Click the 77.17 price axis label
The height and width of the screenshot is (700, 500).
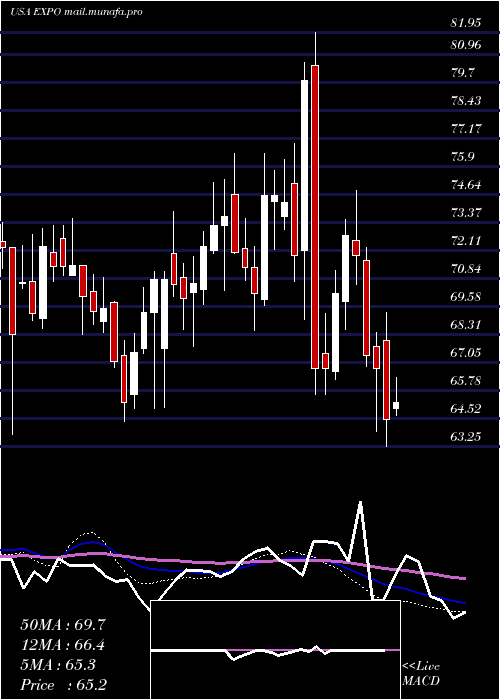(466, 129)
